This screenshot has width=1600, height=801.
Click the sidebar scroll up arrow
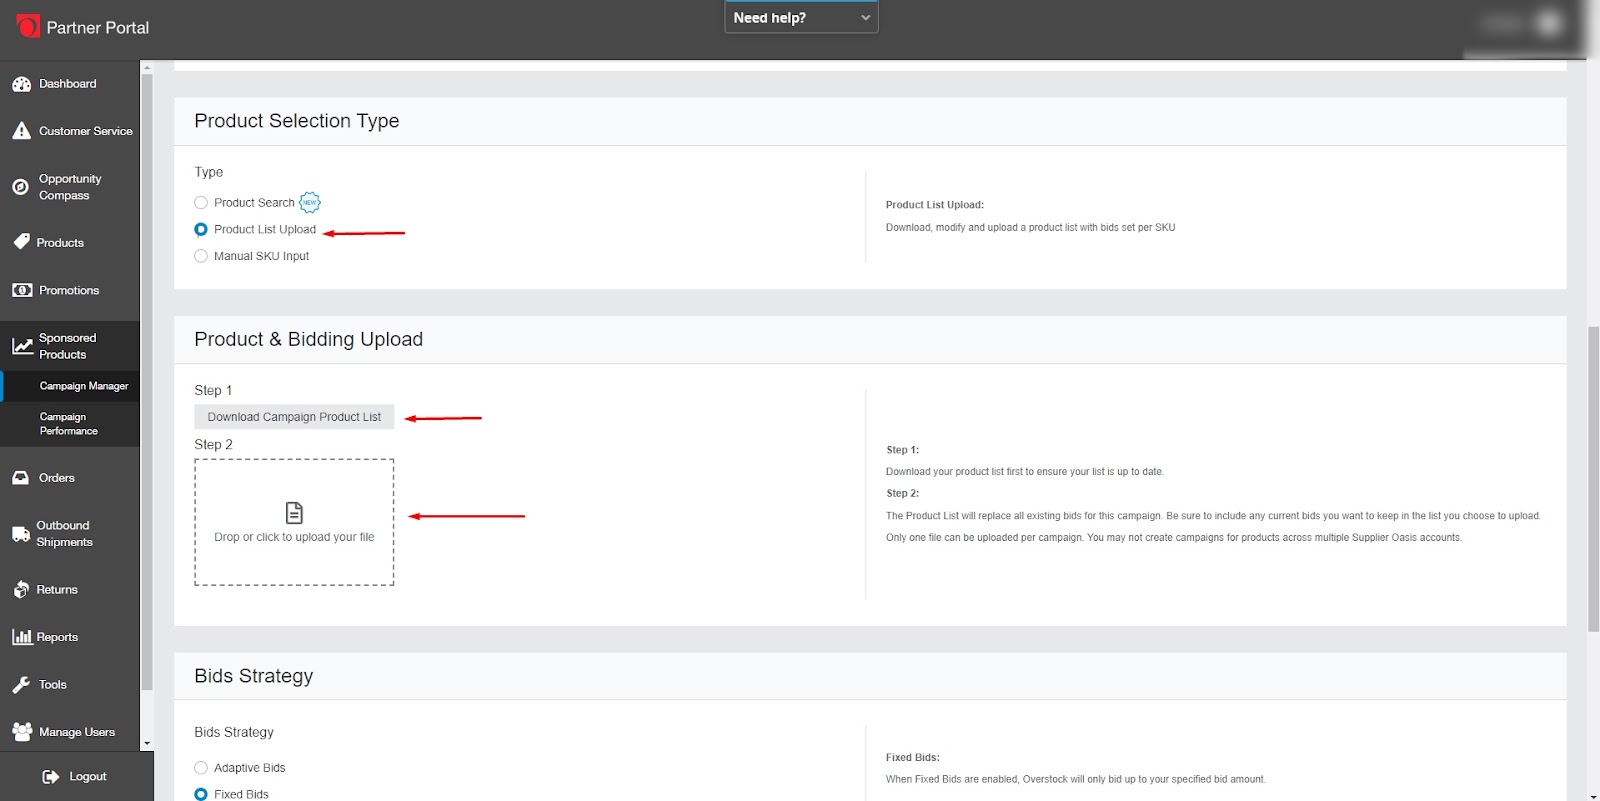(x=147, y=68)
